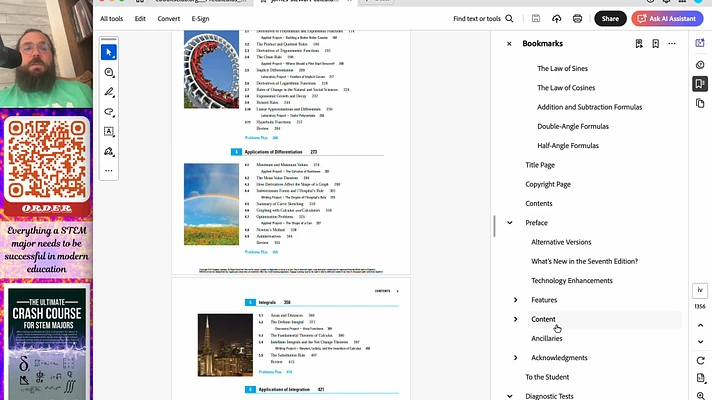Collapse the Diagnostic Tests bookmark
The image size is (712, 400).
tap(509, 396)
